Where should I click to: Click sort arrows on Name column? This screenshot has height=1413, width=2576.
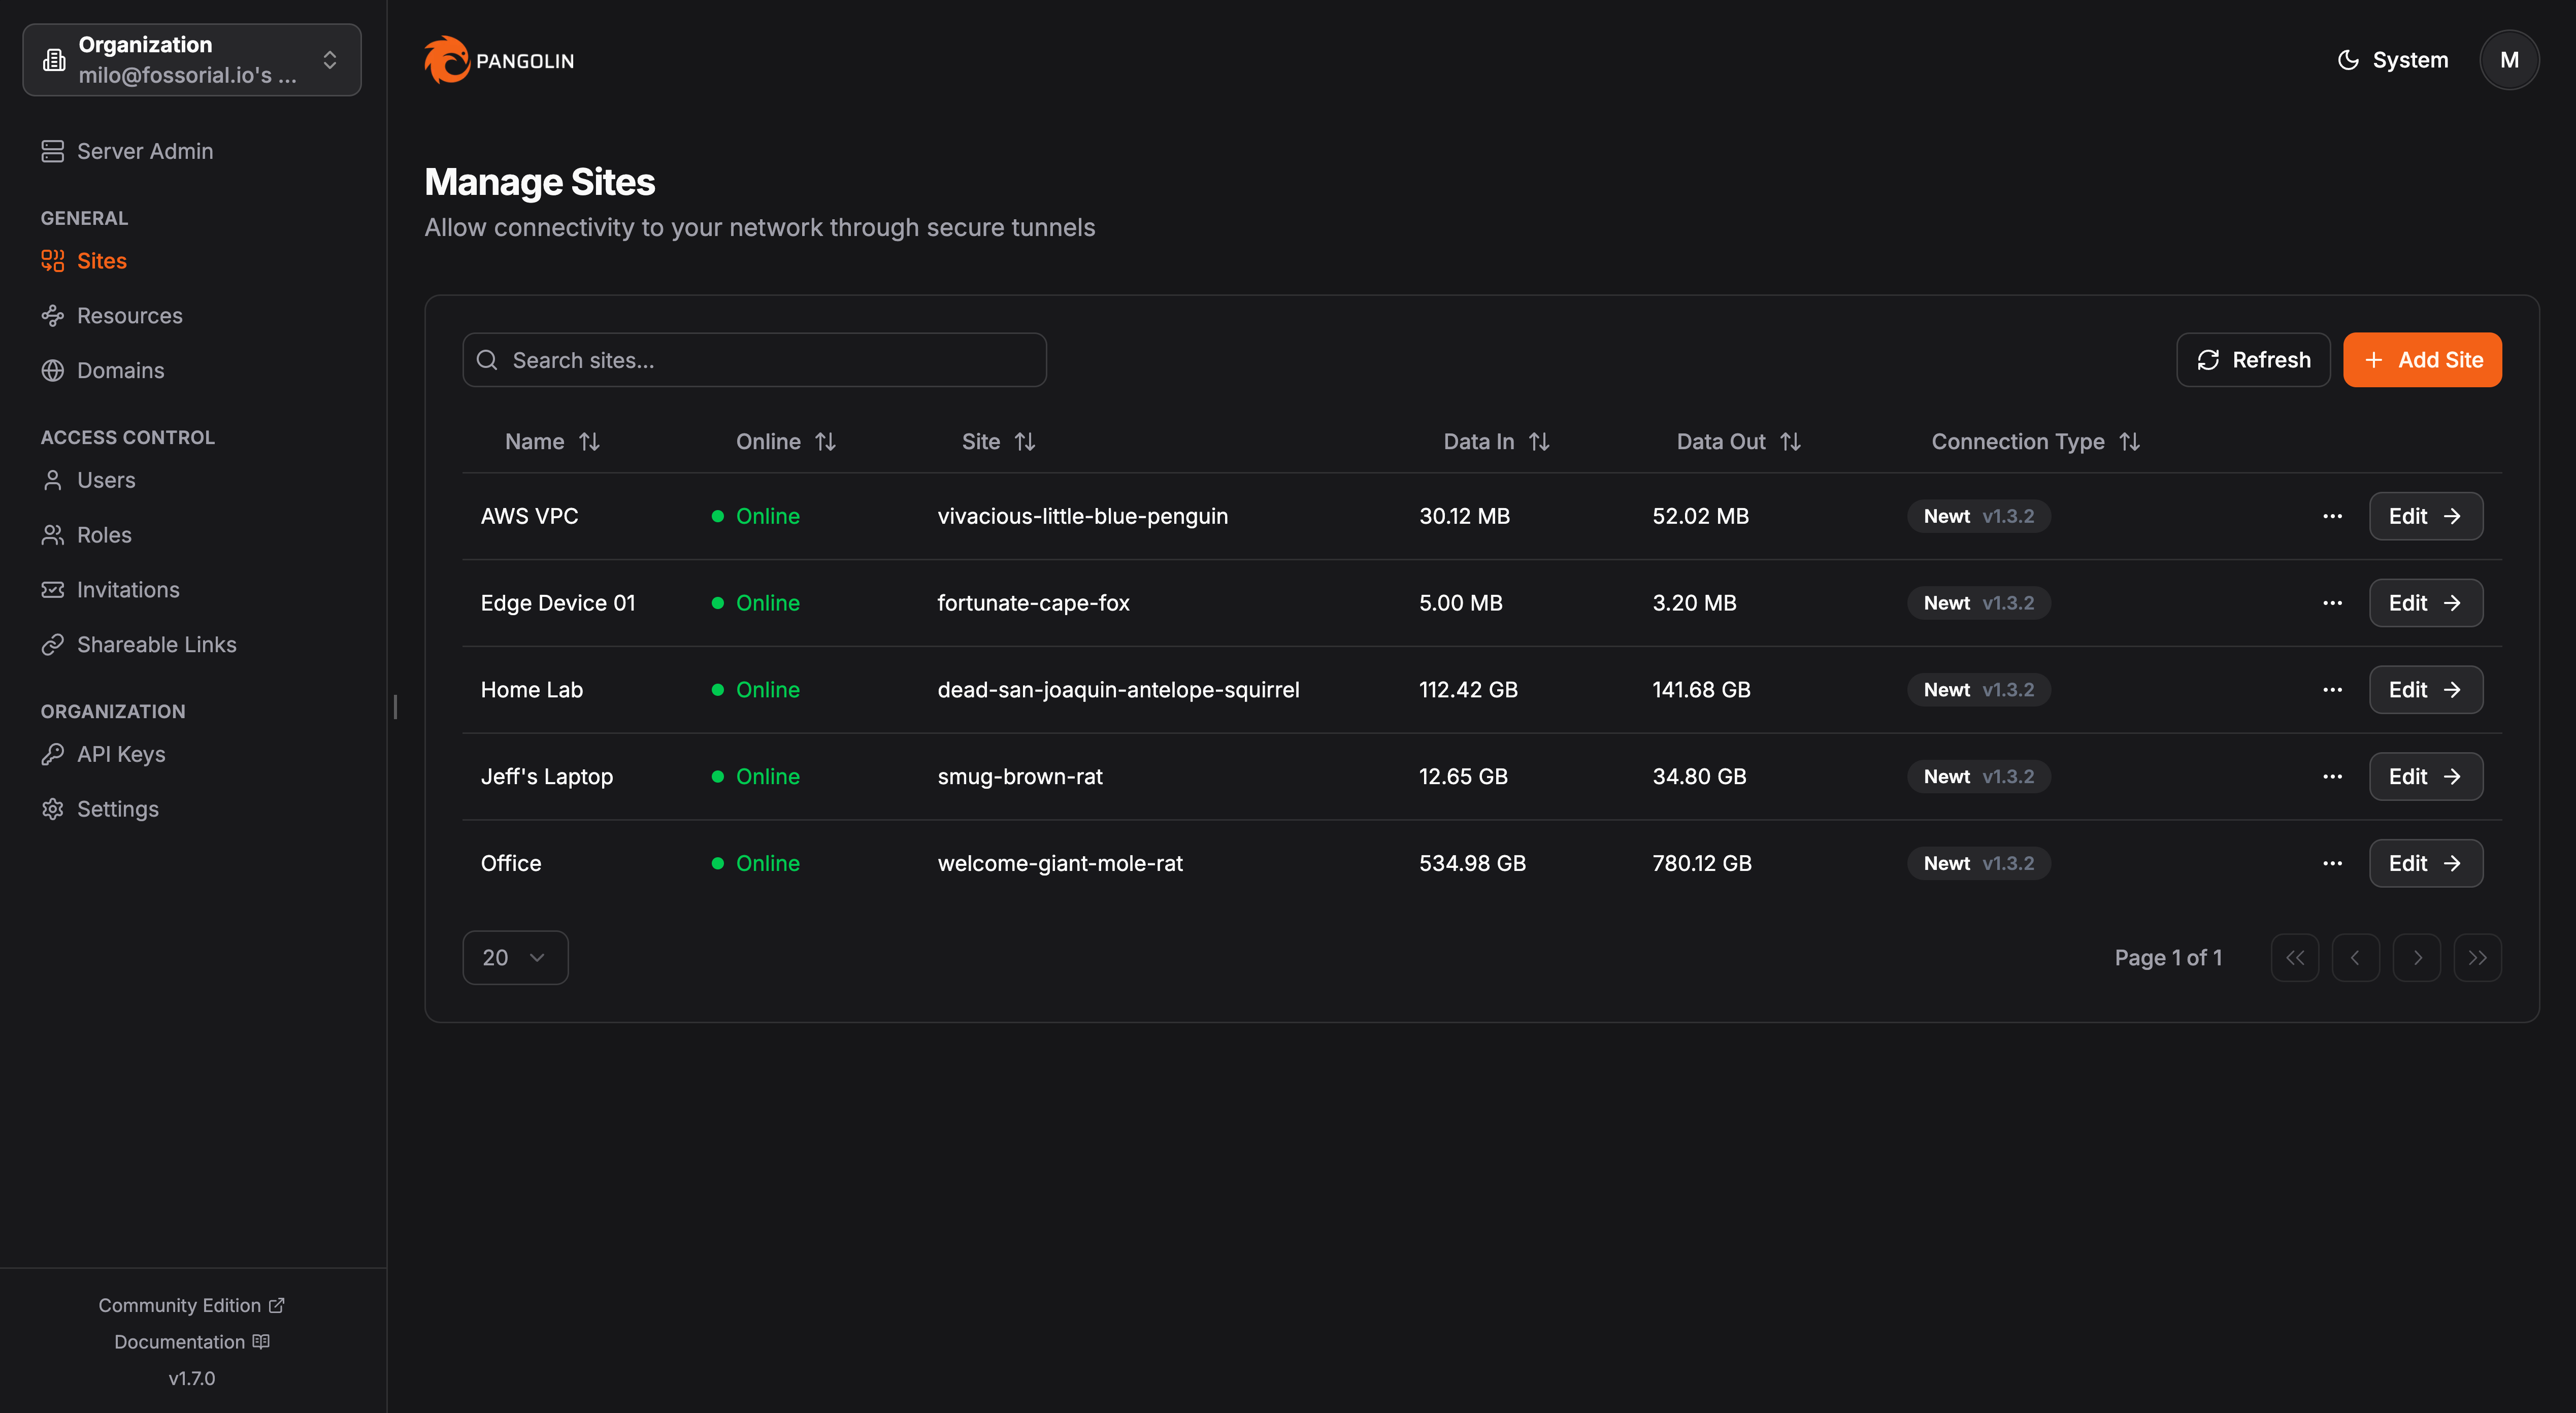coord(589,441)
